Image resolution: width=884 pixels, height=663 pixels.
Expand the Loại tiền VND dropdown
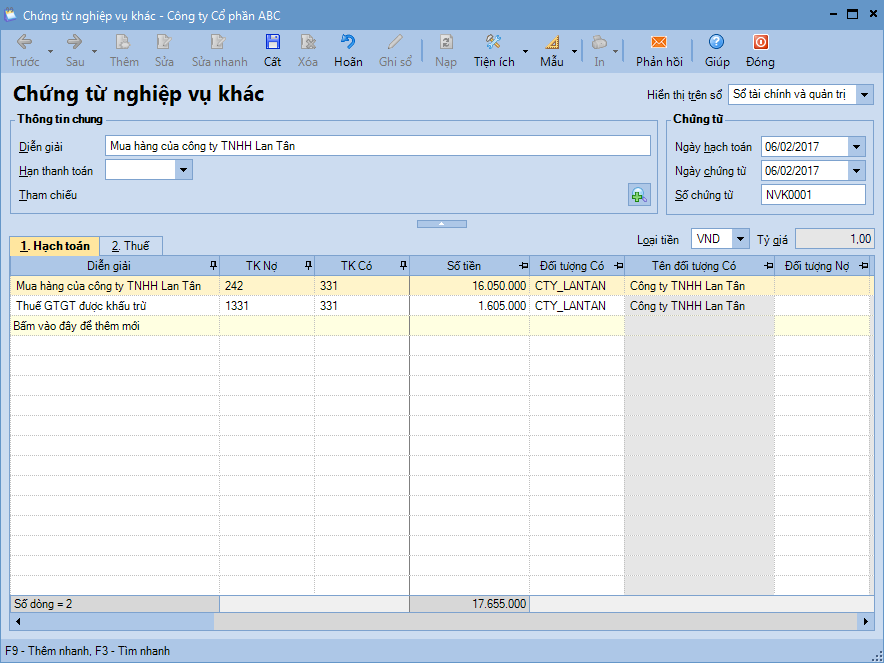coord(739,240)
